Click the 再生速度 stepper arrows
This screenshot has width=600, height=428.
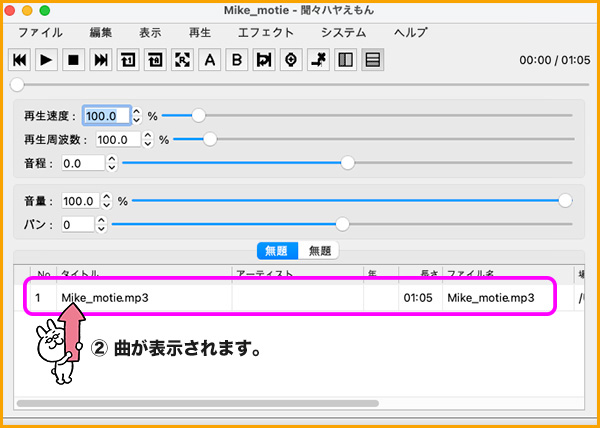[137, 116]
